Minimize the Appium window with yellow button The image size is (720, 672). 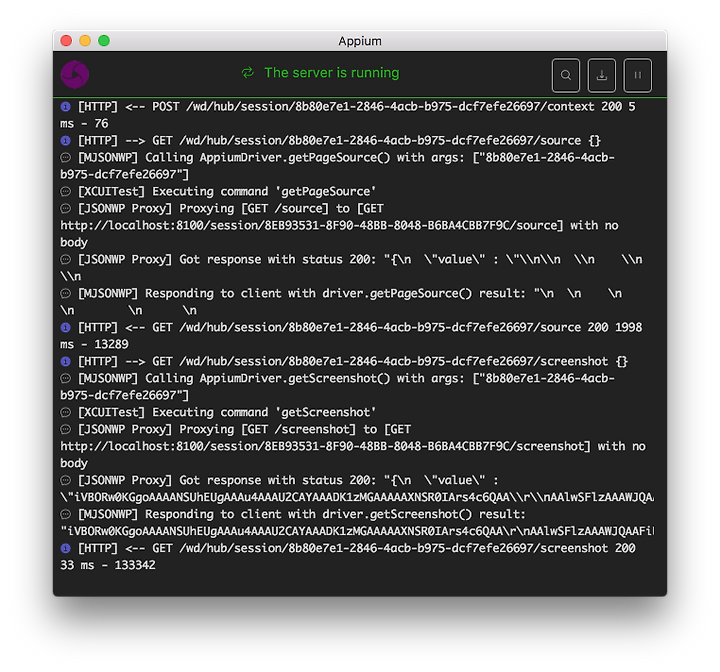click(x=85, y=41)
